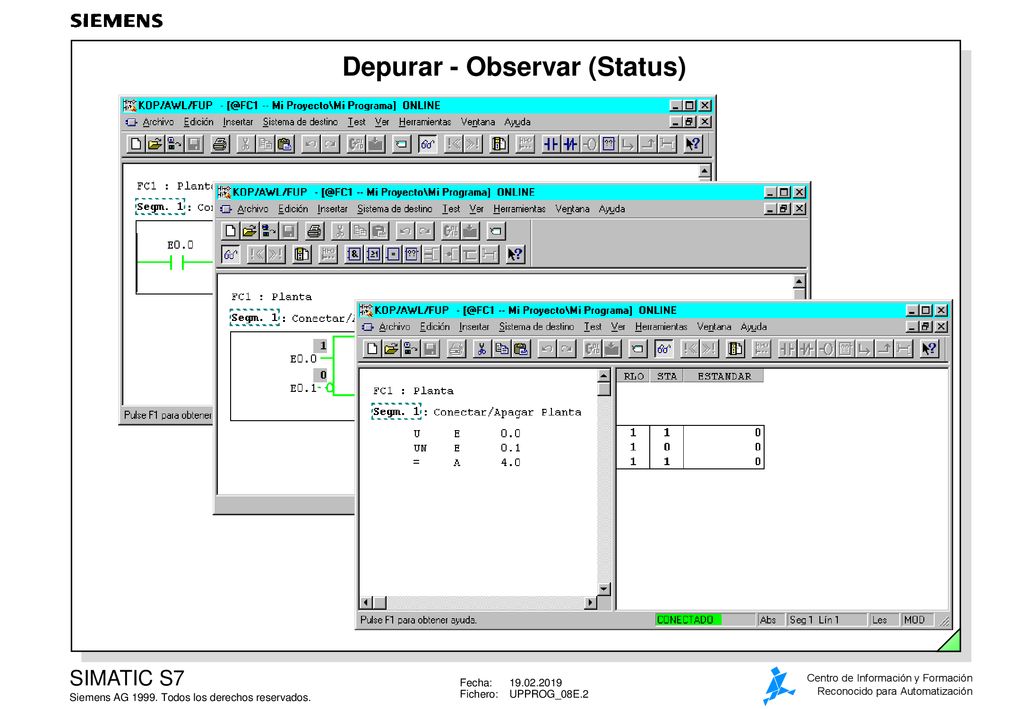Click Paste icon in the back KOP window

pyautogui.click(x=285, y=144)
